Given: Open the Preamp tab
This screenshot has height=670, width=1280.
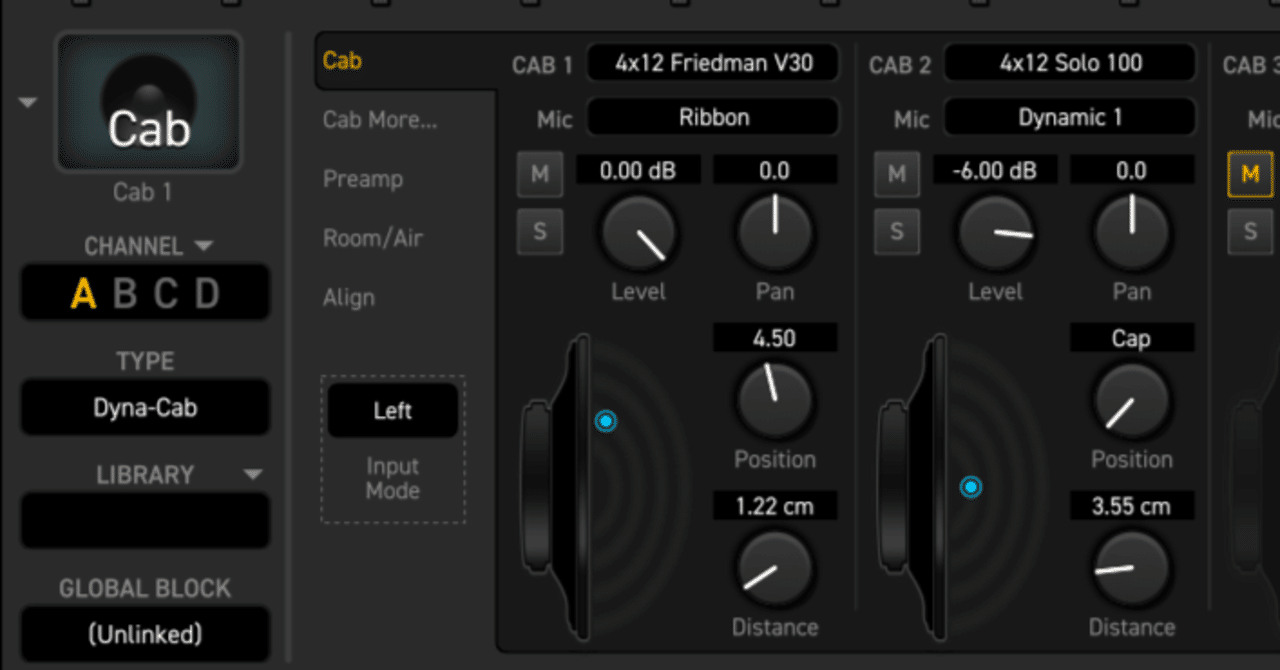Looking at the screenshot, I should [x=362, y=179].
